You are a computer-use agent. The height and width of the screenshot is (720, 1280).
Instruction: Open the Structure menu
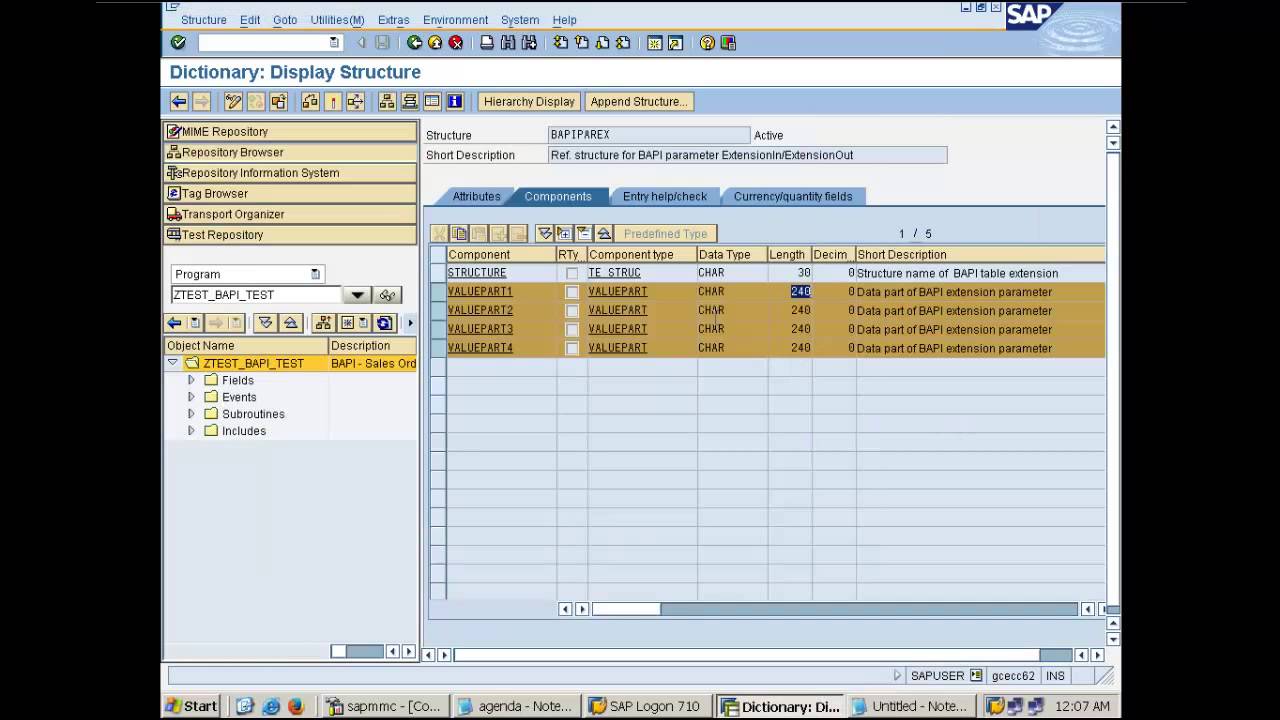pyautogui.click(x=203, y=20)
